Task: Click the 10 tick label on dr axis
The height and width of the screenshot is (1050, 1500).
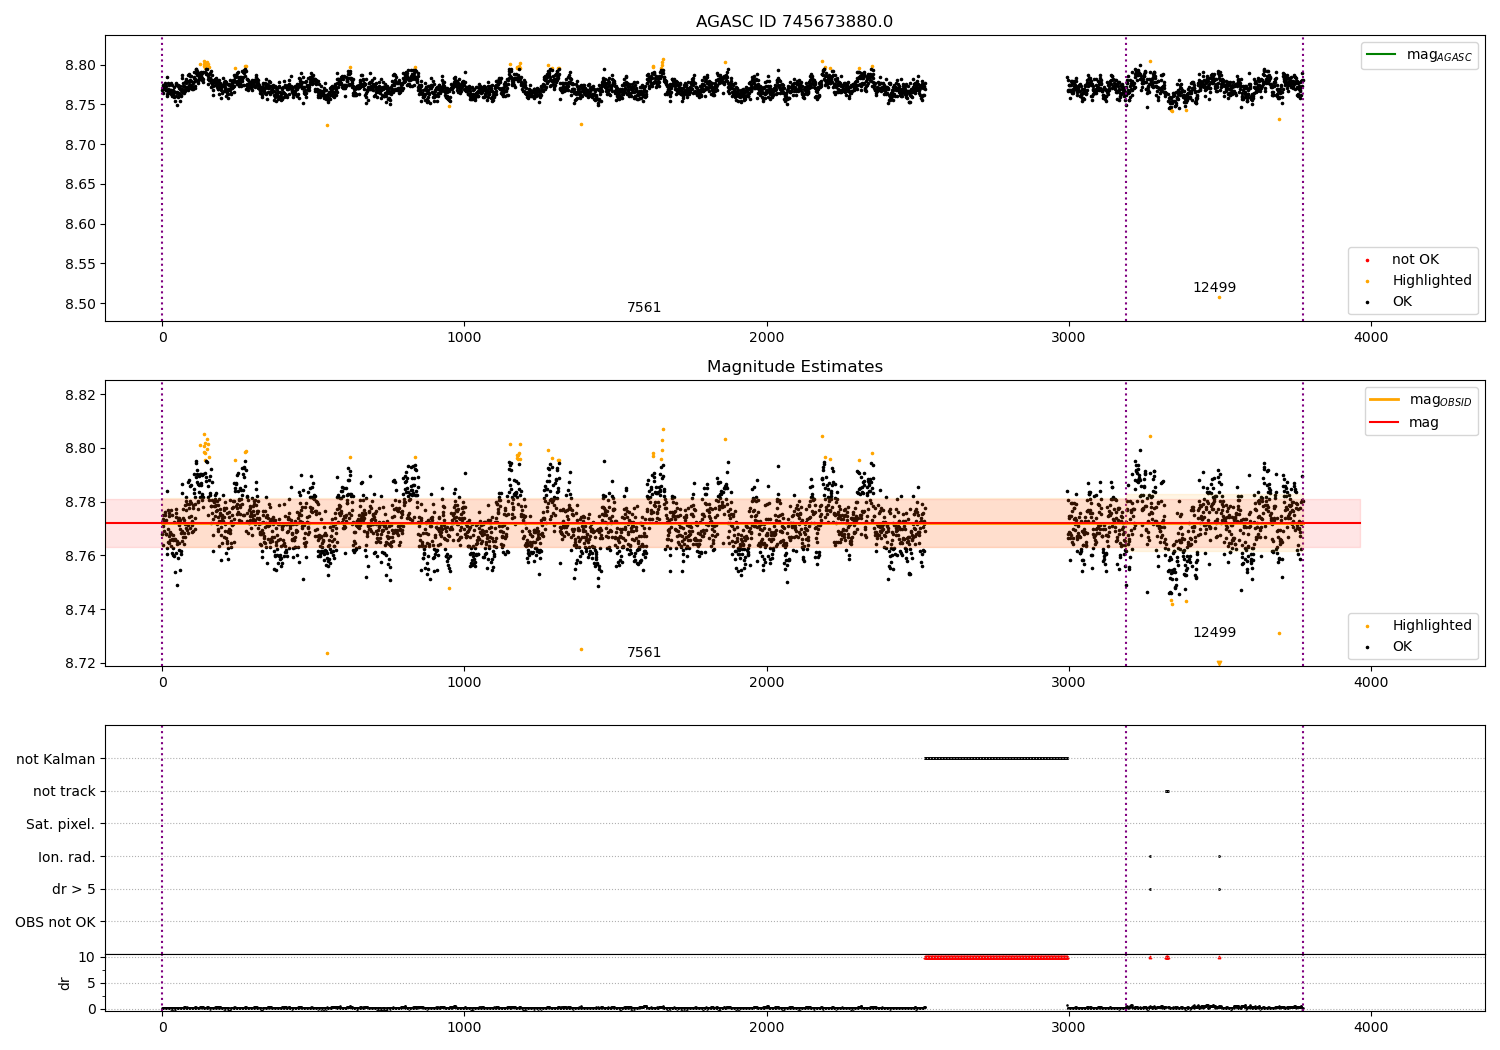Action: [86, 957]
